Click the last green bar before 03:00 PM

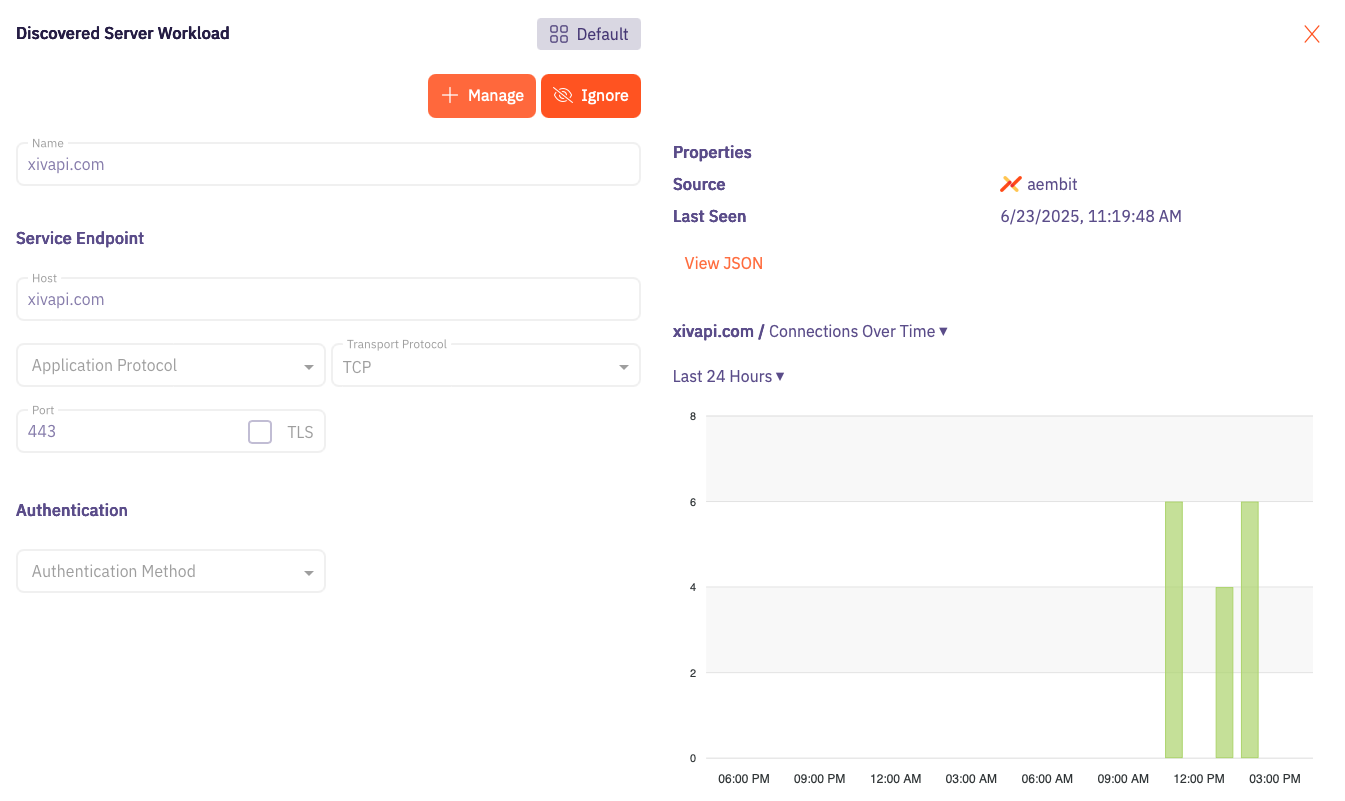[1249, 630]
